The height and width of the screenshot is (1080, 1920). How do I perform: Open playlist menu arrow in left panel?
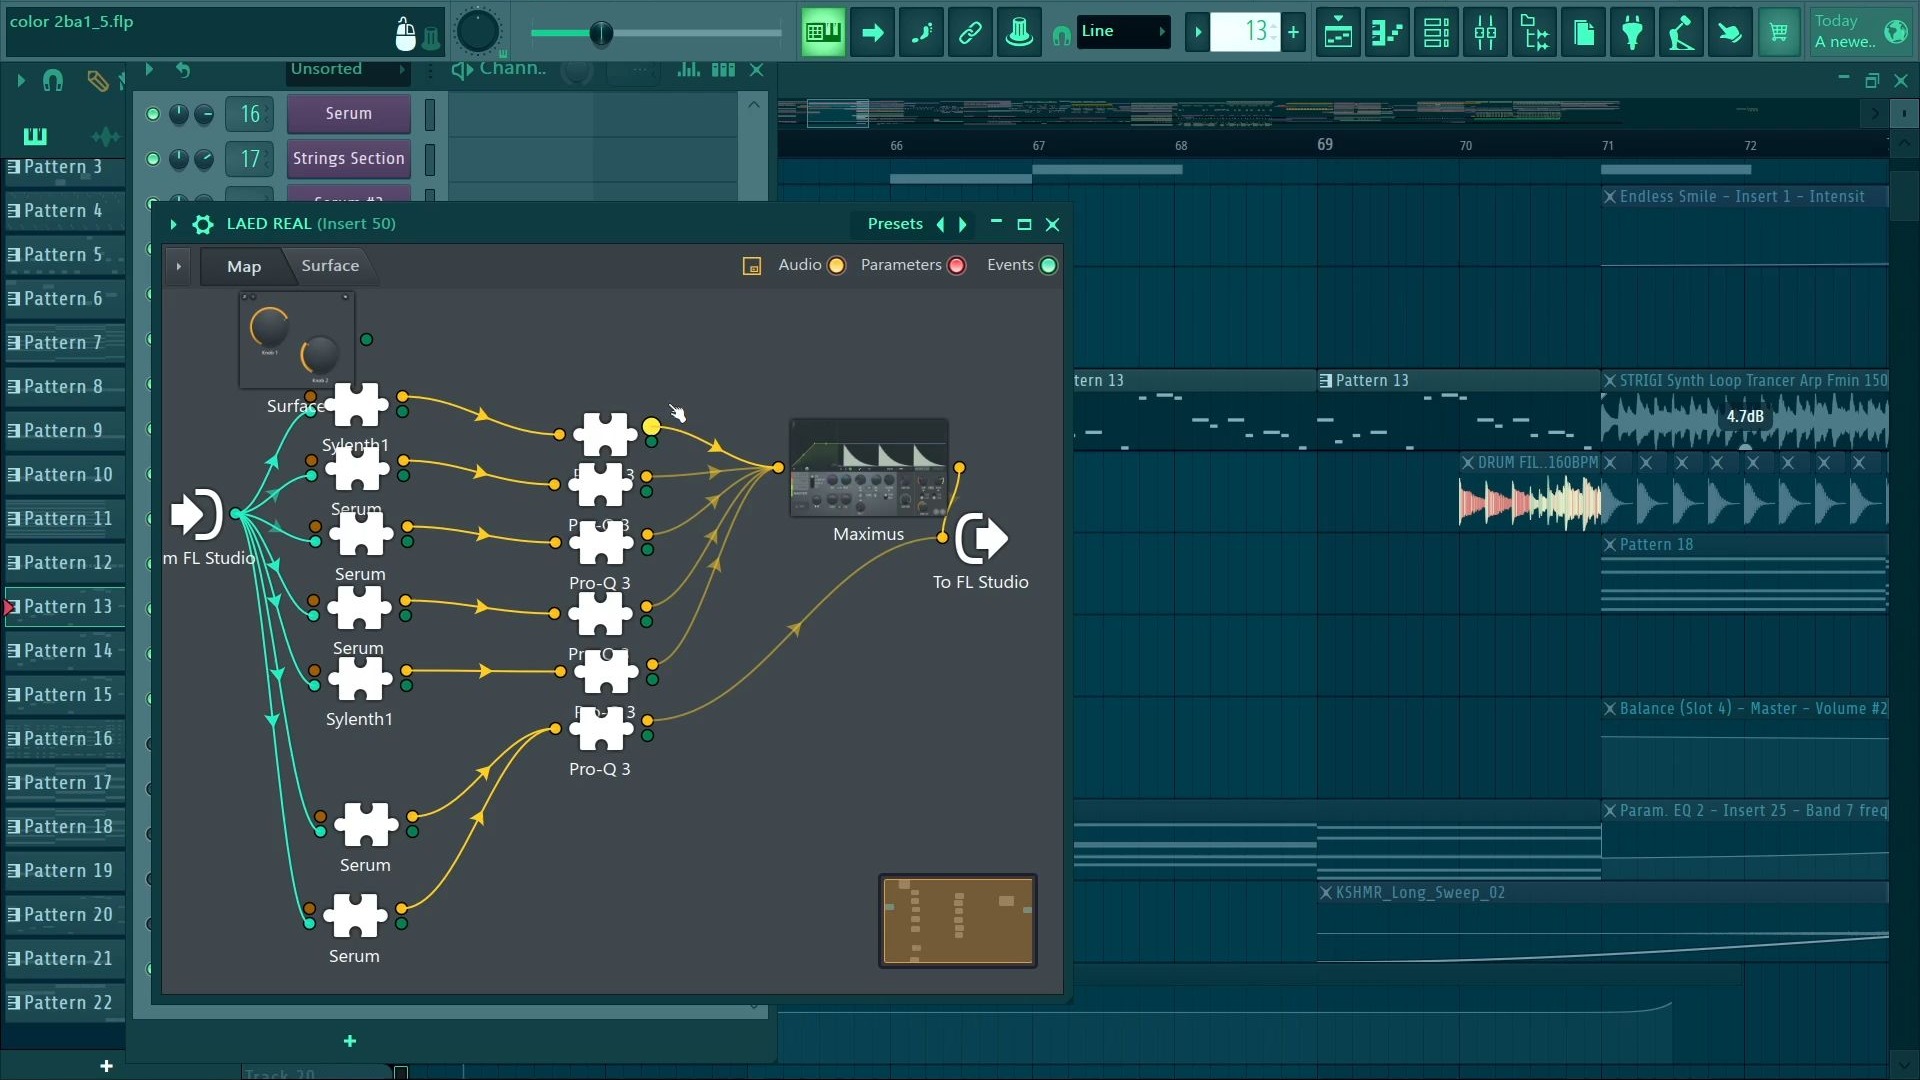click(20, 80)
